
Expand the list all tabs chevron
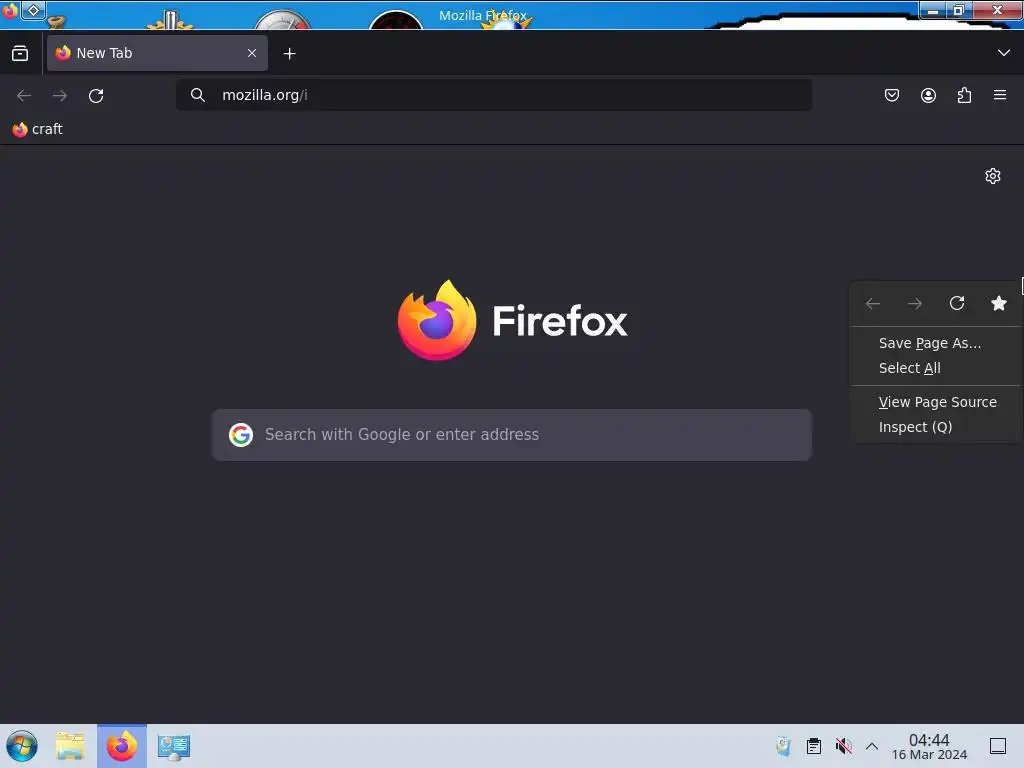click(1004, 53)
